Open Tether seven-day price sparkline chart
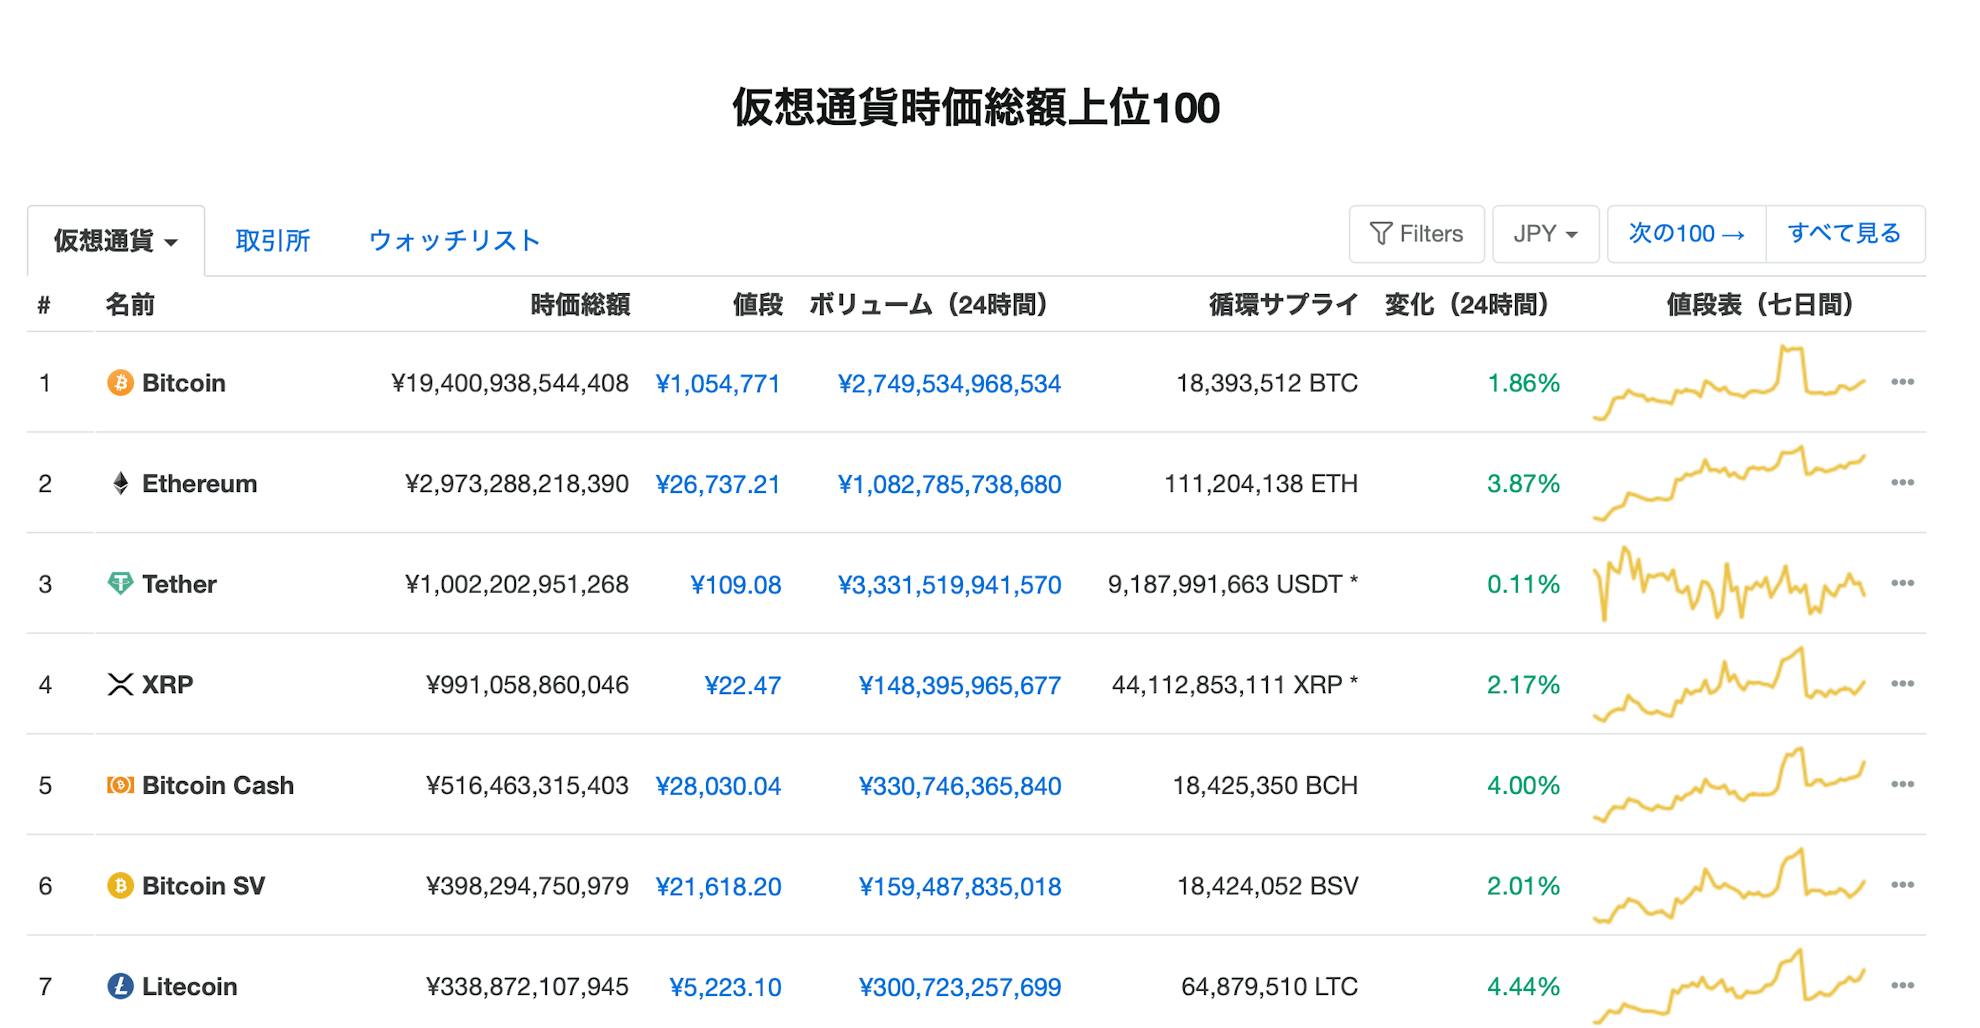 (x=1729, y=584)
